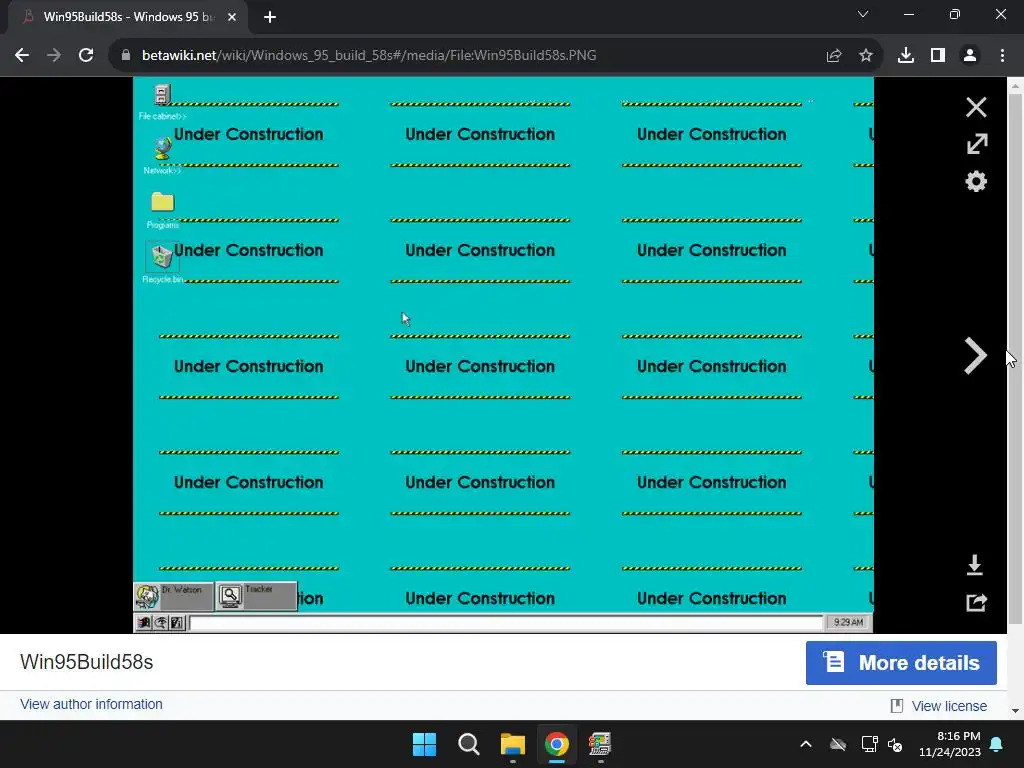Select the Win95Build58s browser tab
This screenshot has height=768, width=1024.
pyautogui.click(x=128, y=17)
